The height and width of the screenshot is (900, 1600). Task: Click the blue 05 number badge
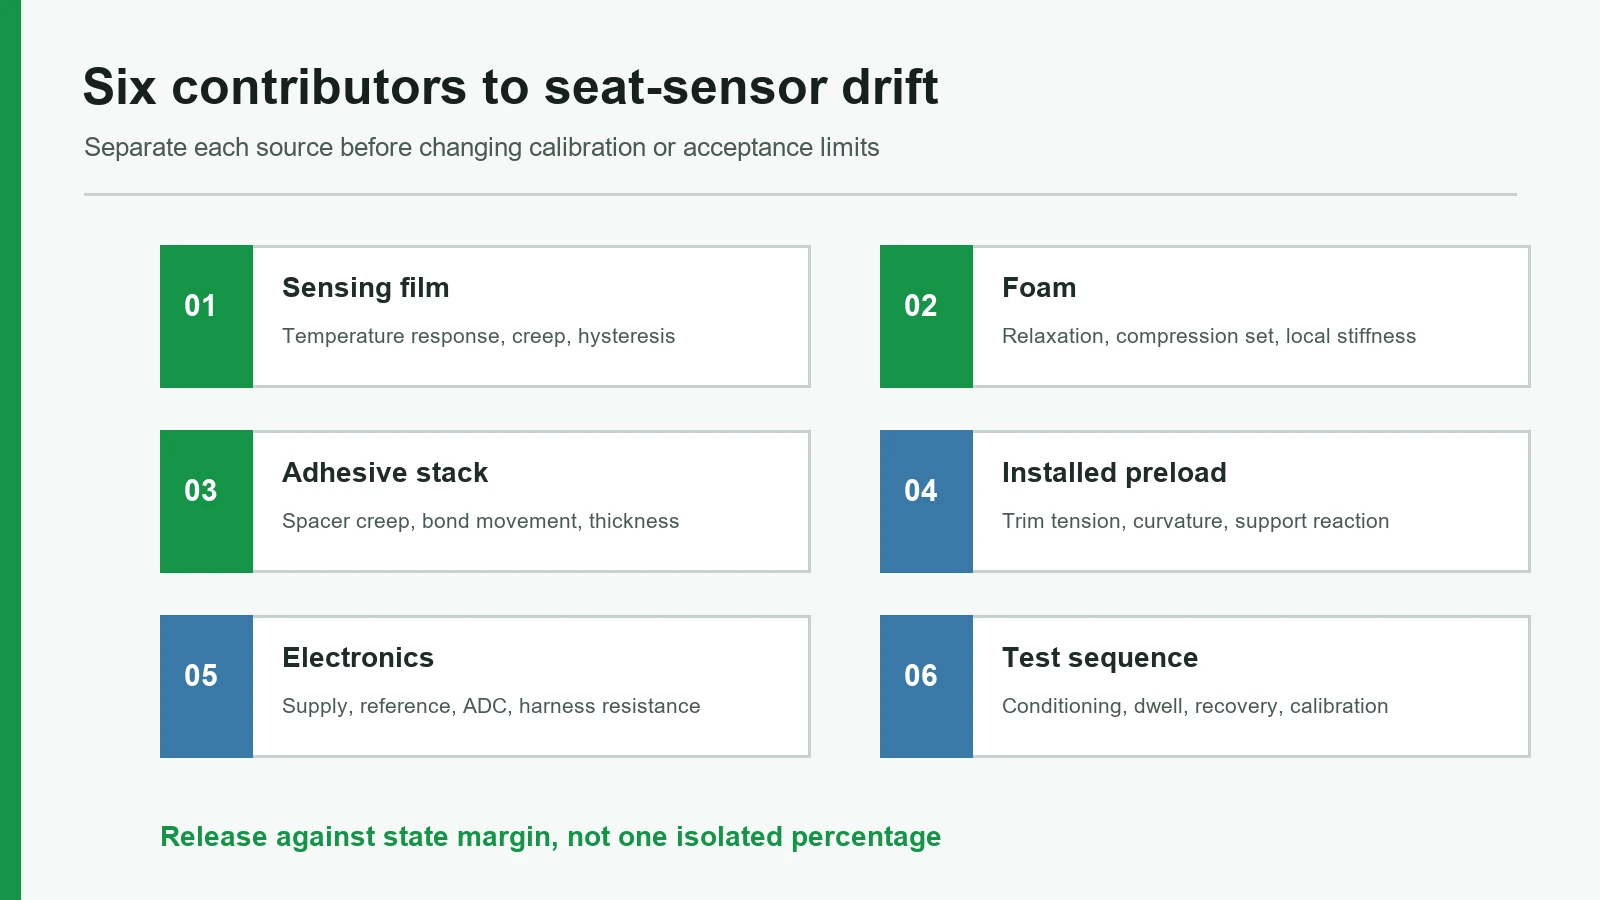pos(206,686)
